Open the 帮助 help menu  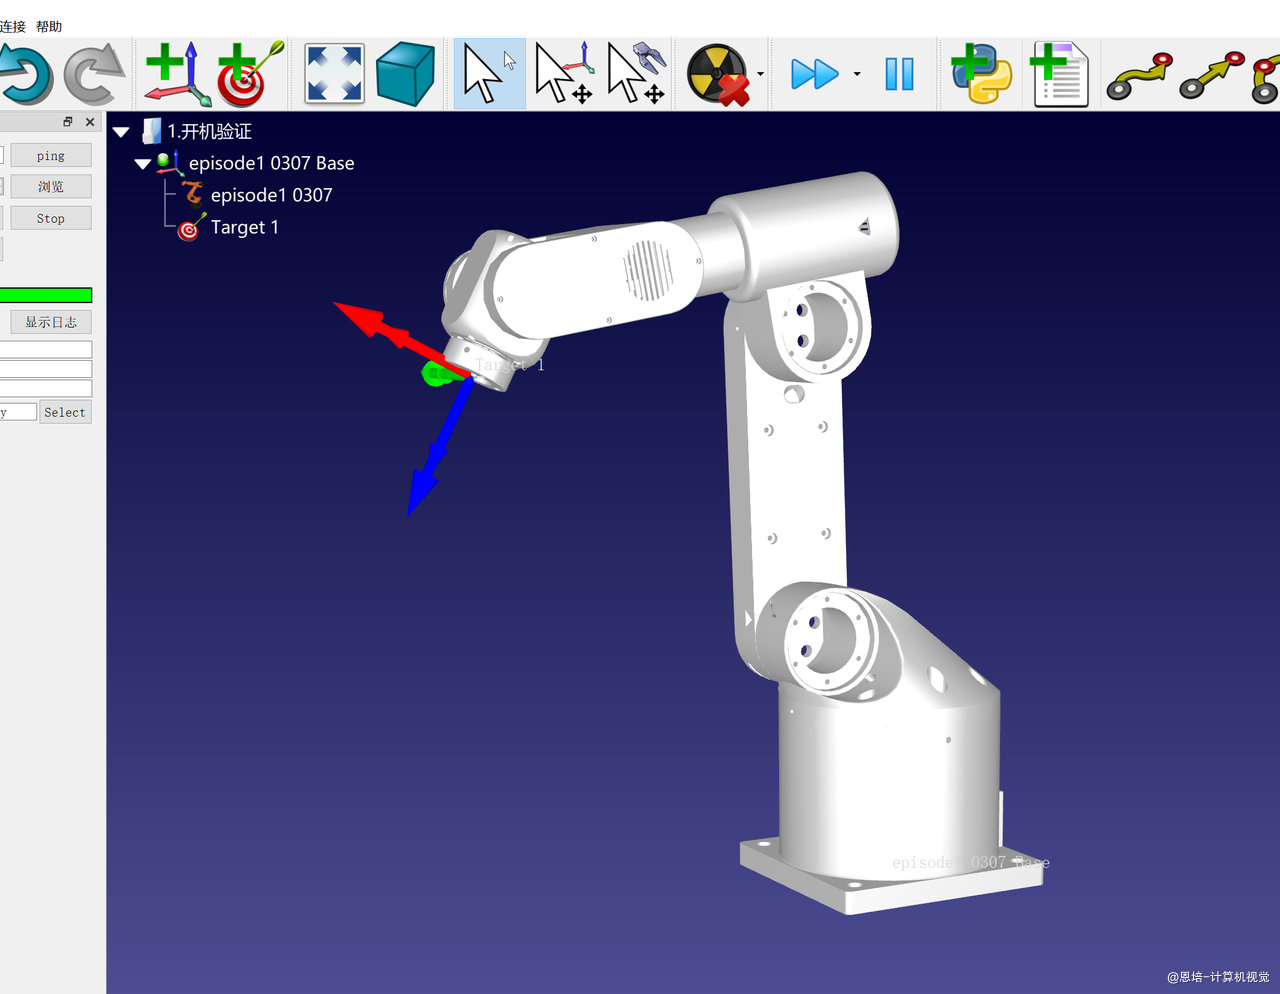(49, 26)
